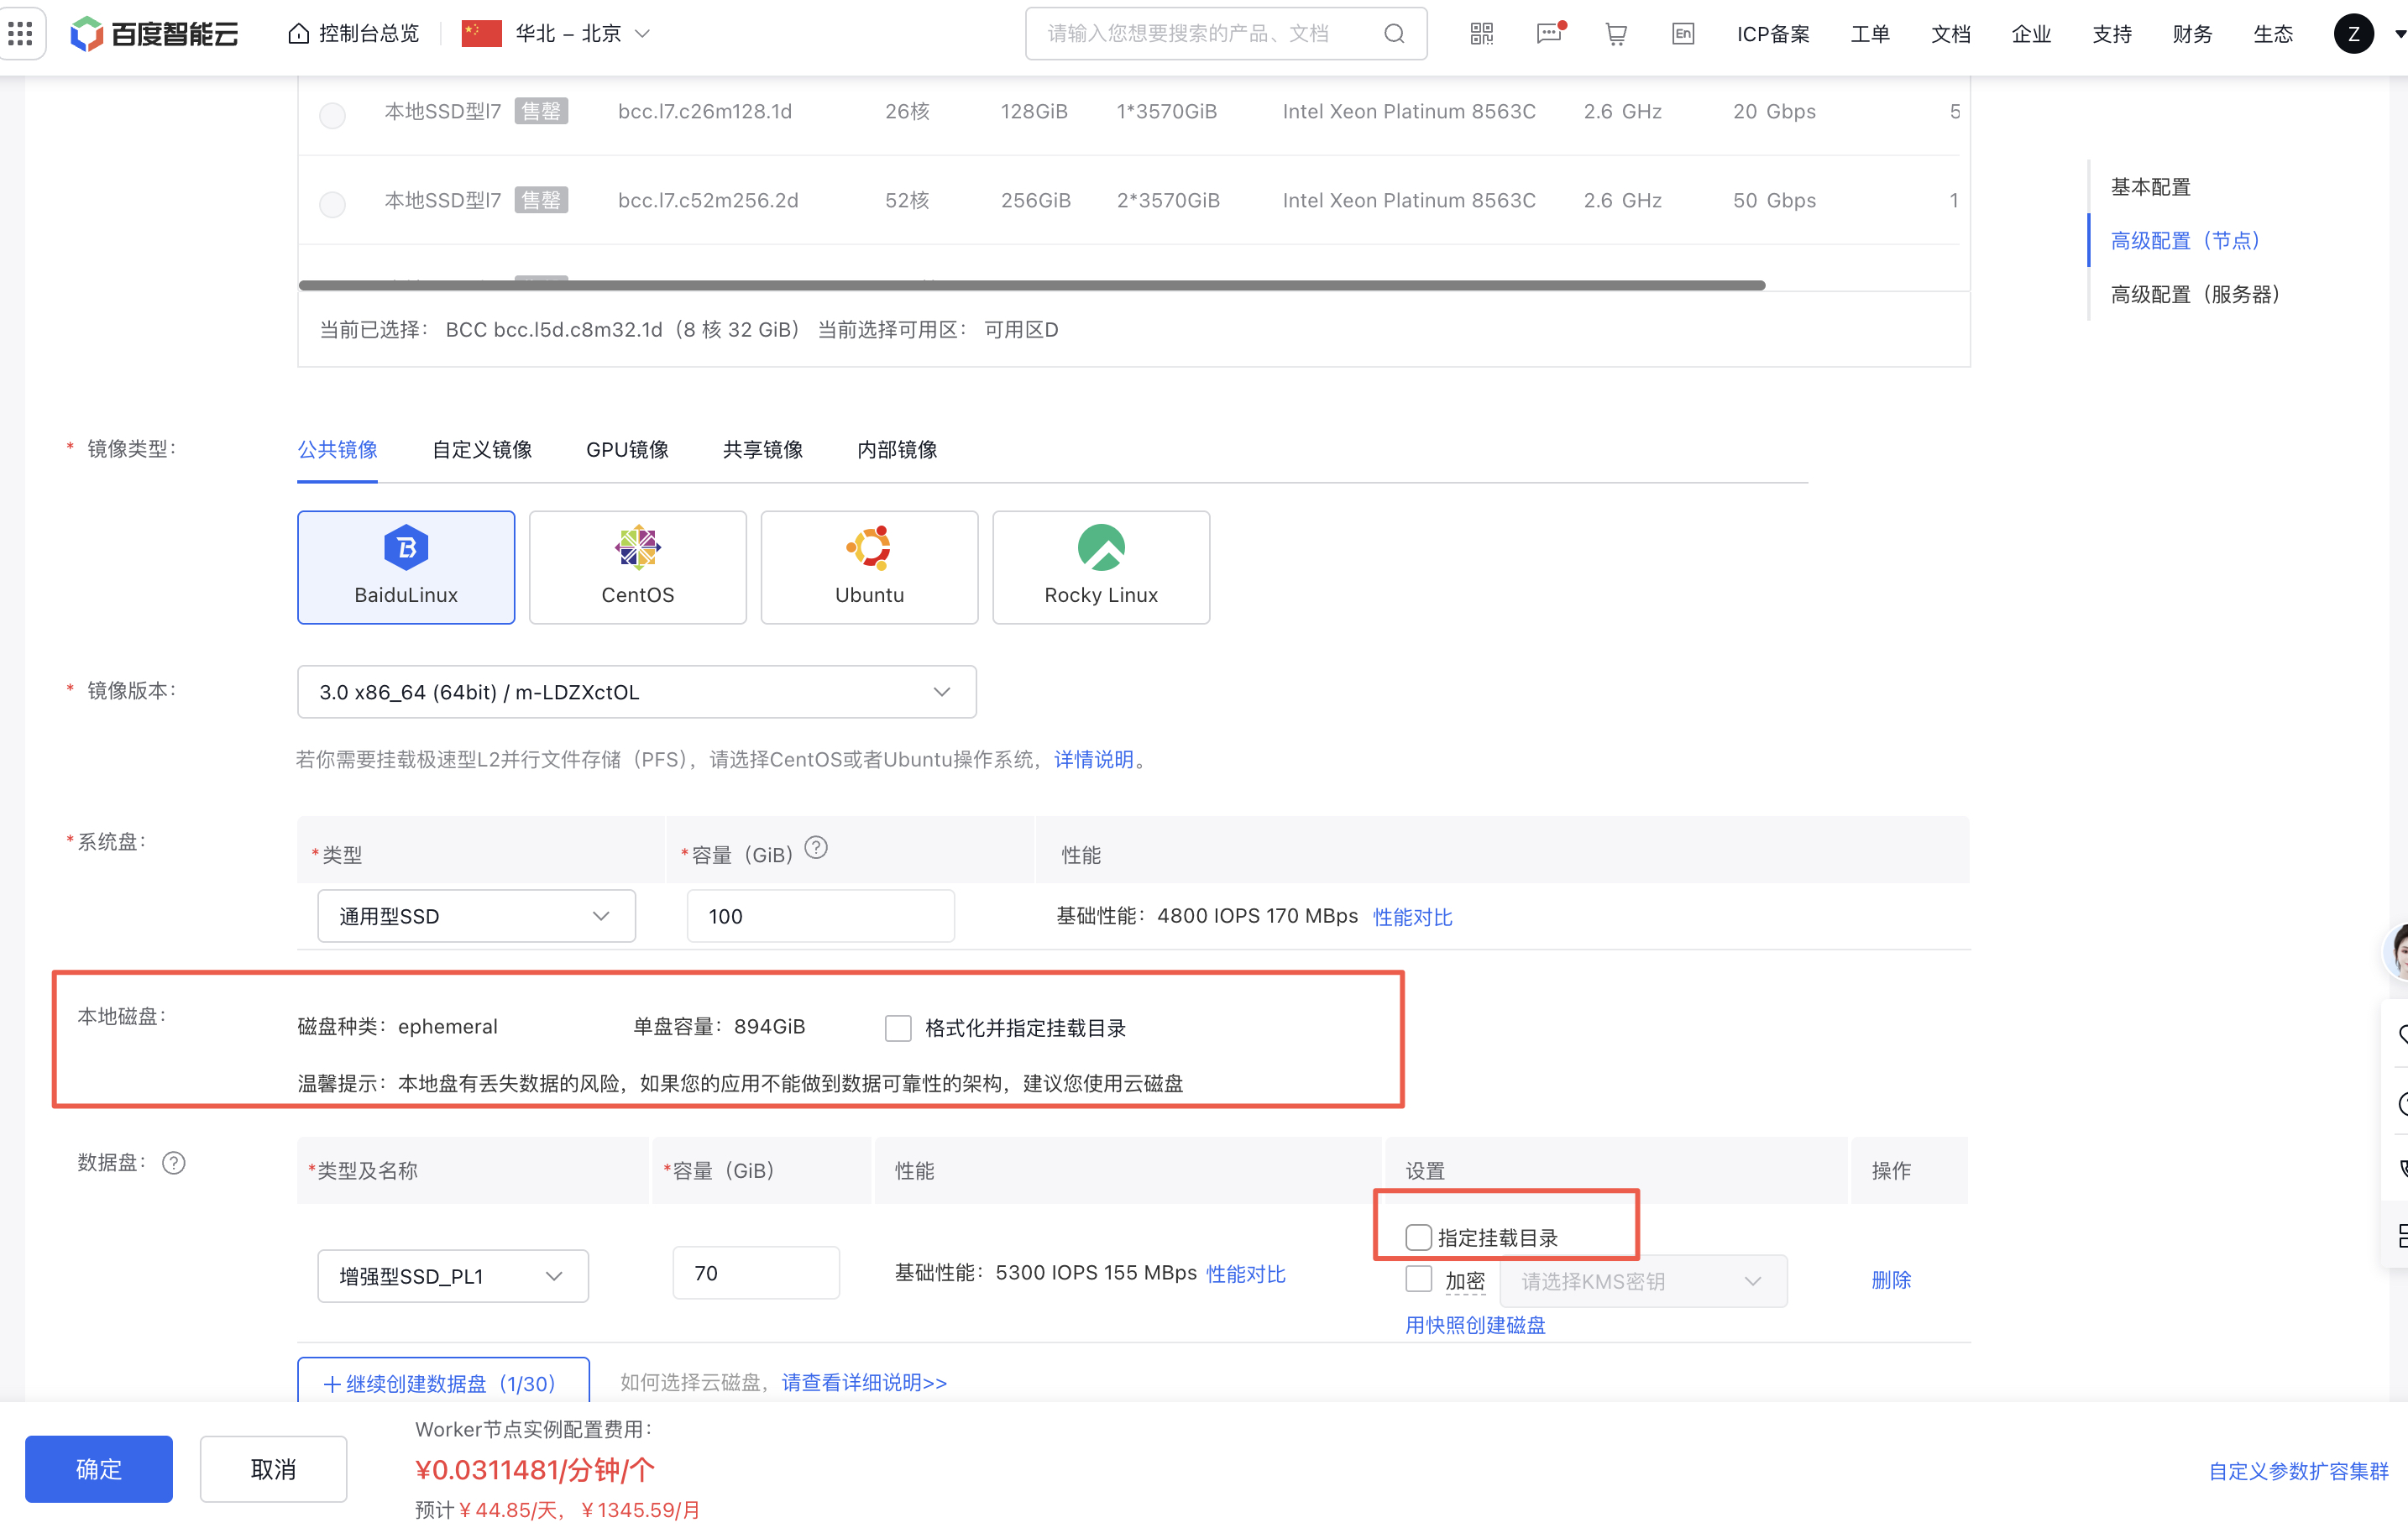Click the cancel button

[273, 1469]
